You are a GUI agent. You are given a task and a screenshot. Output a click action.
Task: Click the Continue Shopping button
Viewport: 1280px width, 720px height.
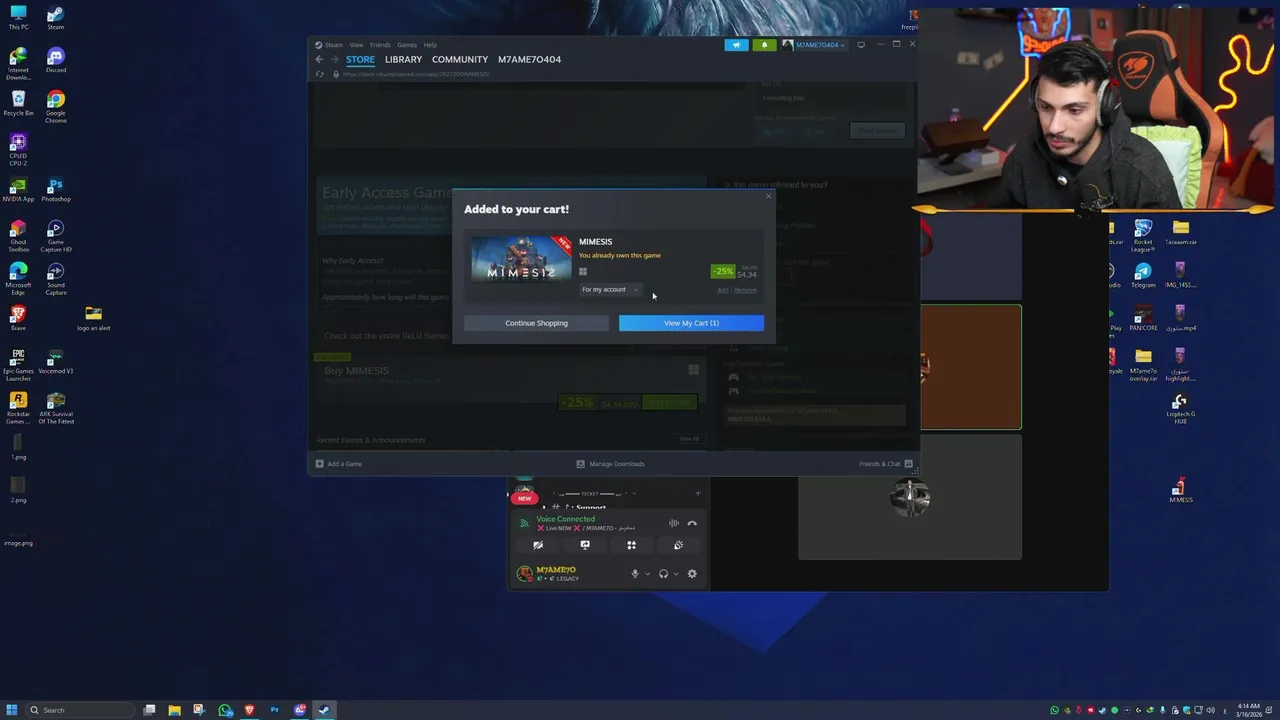coord(536,323)
